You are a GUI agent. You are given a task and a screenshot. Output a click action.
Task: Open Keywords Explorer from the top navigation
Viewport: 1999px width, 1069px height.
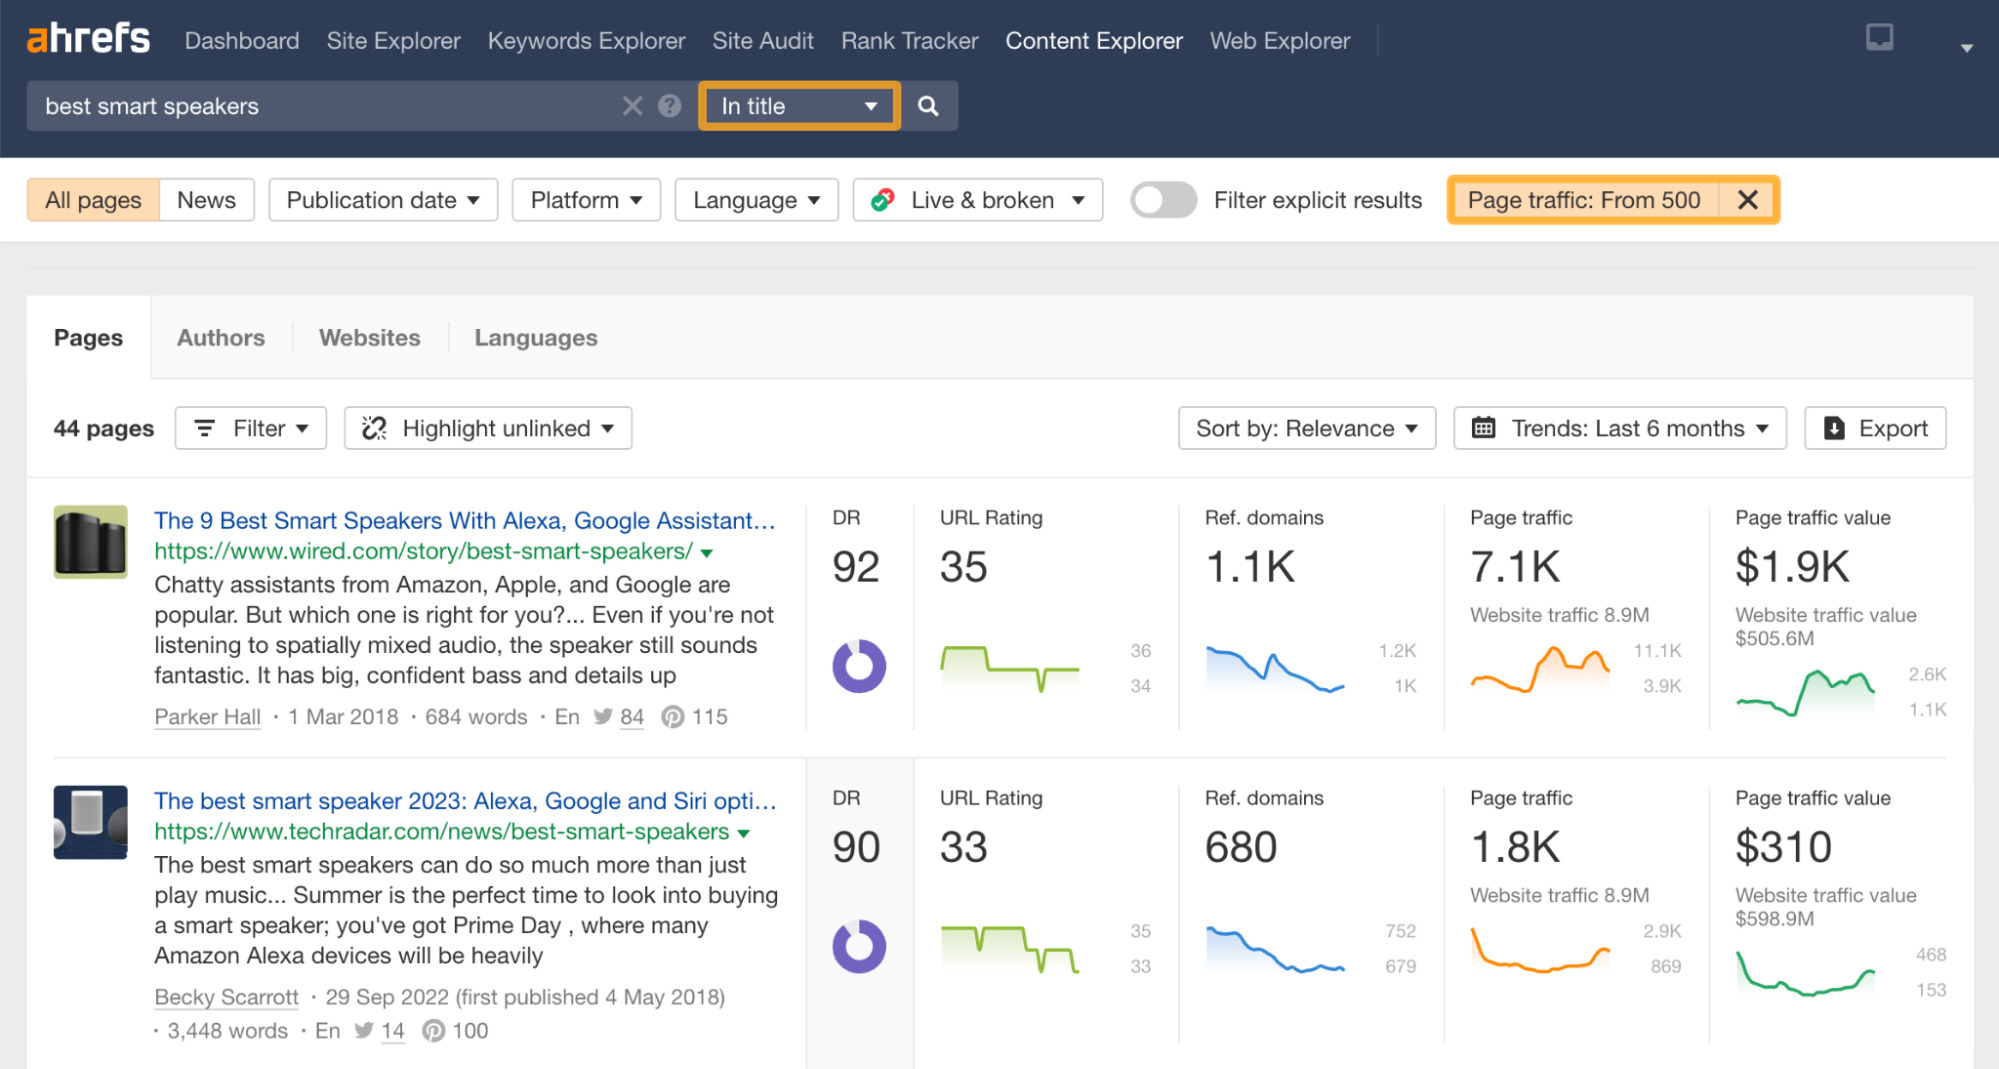586,40
